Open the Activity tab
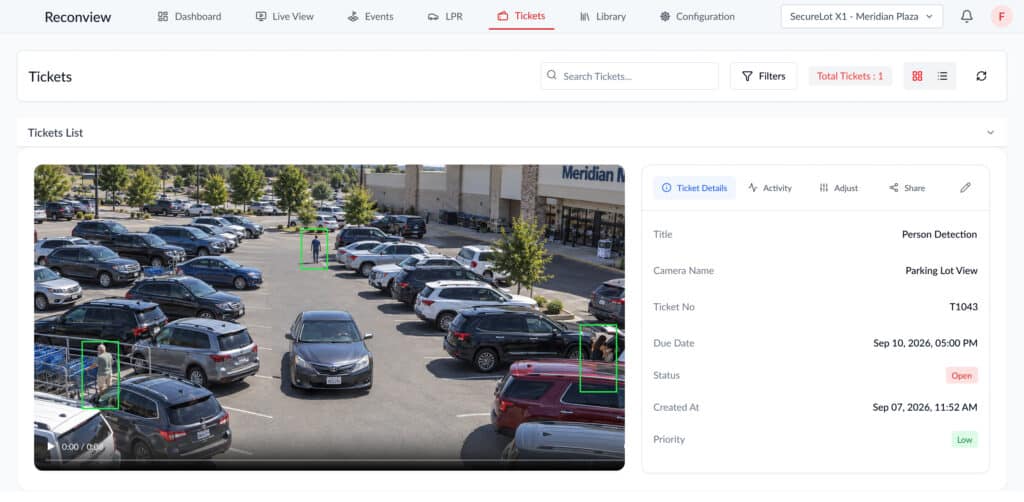The image size is (1024, 502). (x=769, y=187)
